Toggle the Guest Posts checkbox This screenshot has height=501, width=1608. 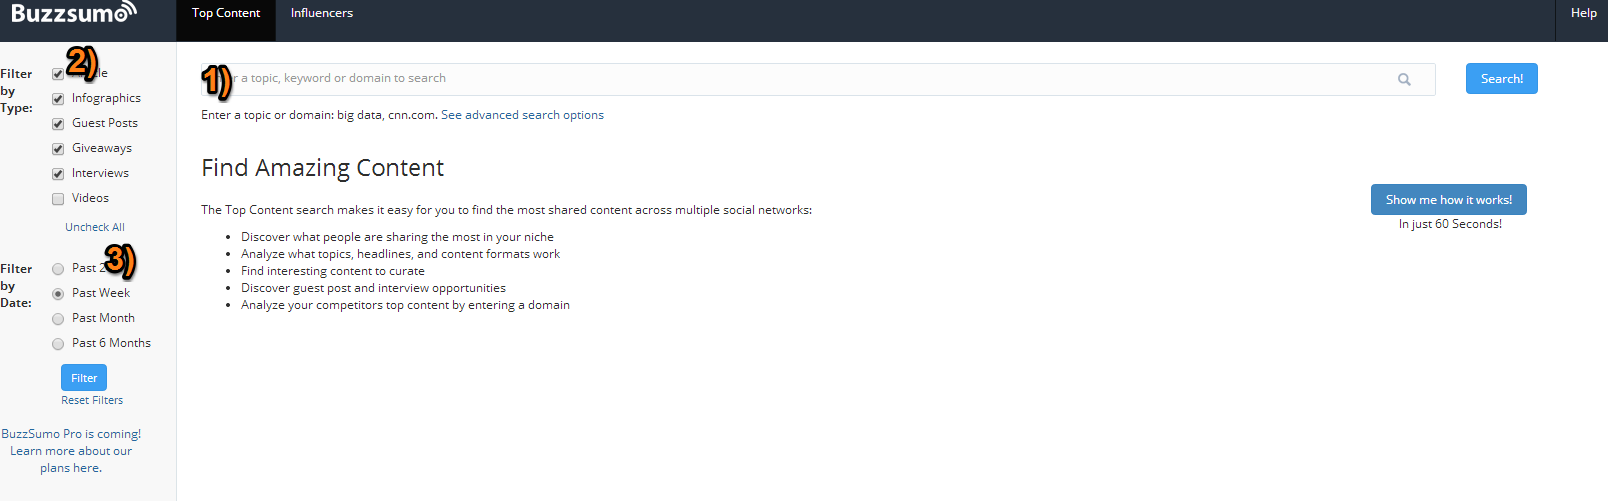tap(58, 124)
